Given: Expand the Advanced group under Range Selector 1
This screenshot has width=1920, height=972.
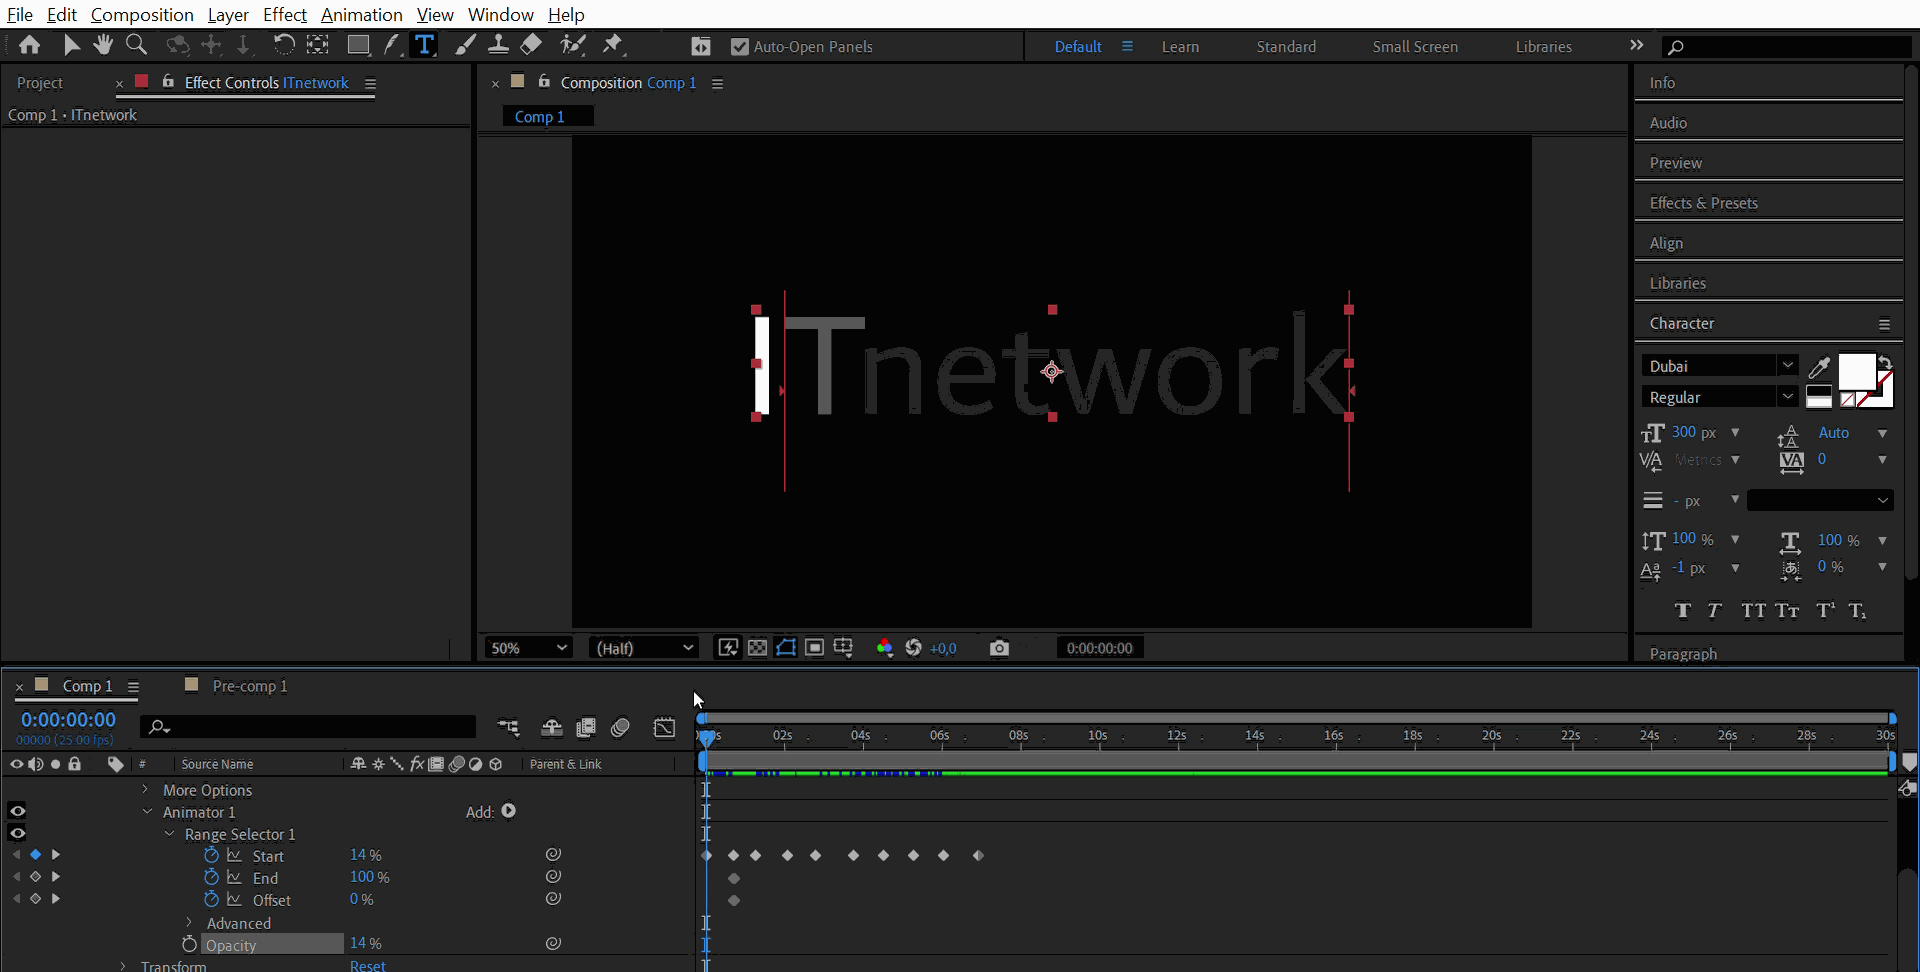Looking at the screenshot, I should 188,923.
